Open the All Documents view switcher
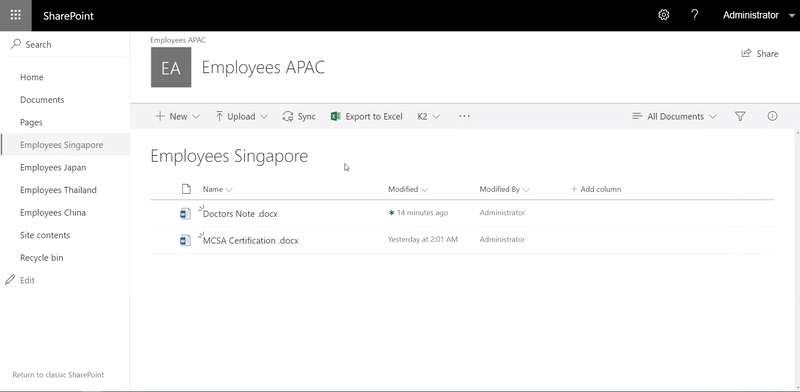 click(x=674, y=116)
